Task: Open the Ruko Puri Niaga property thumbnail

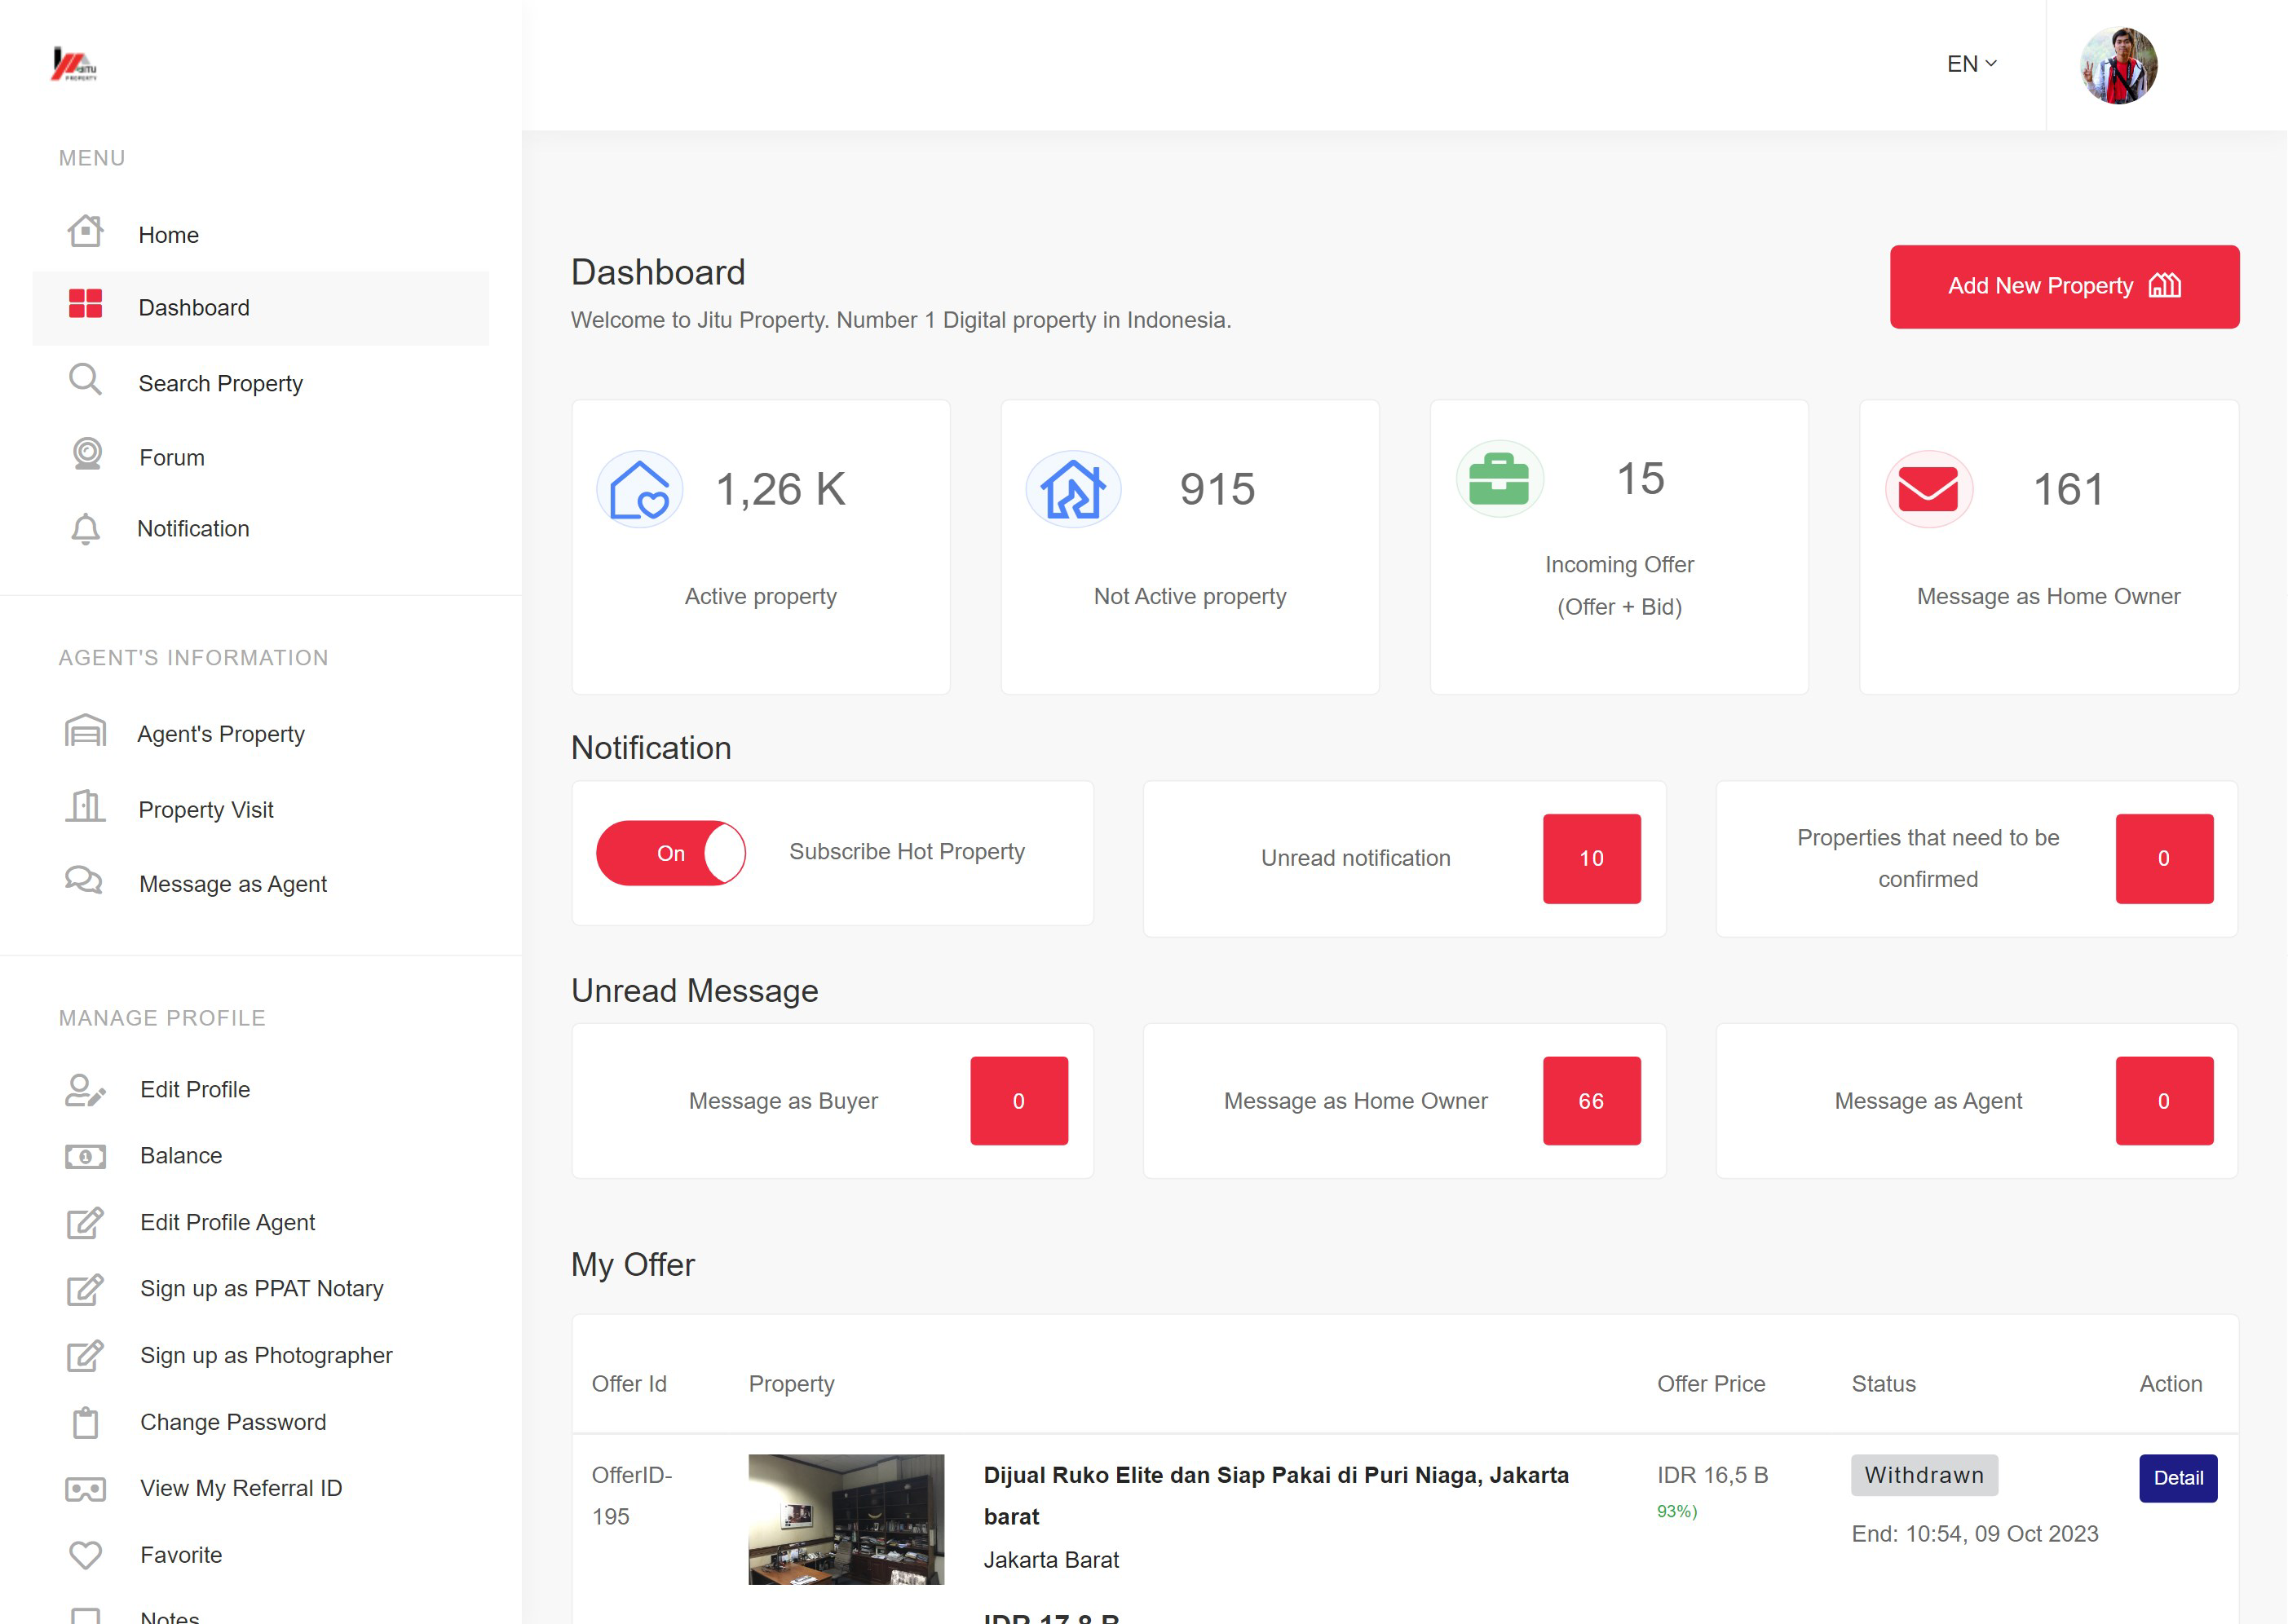Action: tap(846, 1519)
